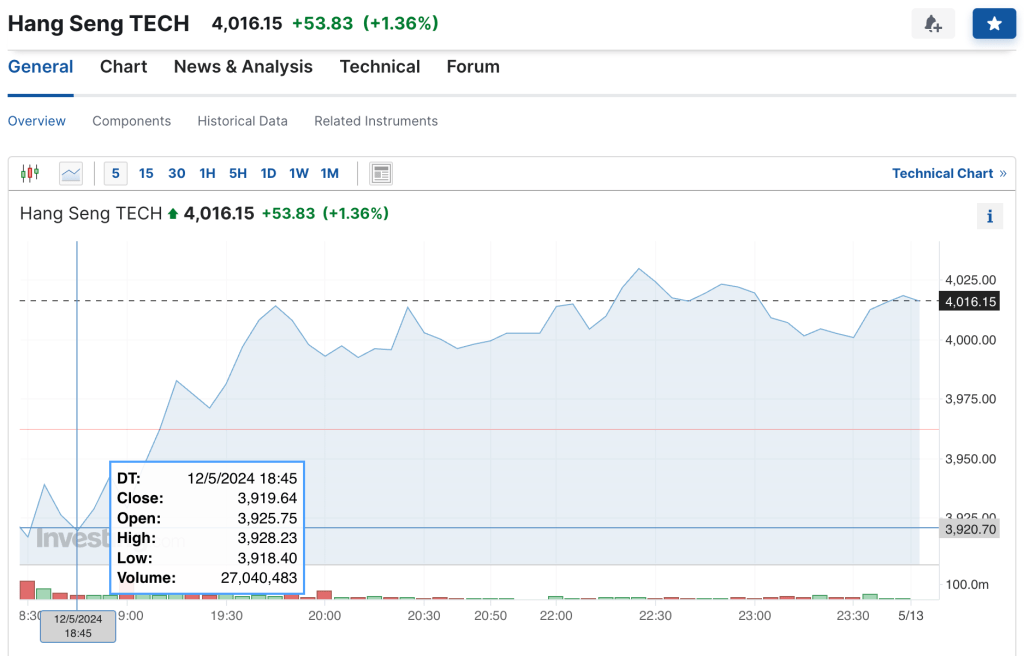Go to News & Analysis tab

coord(243,67)
